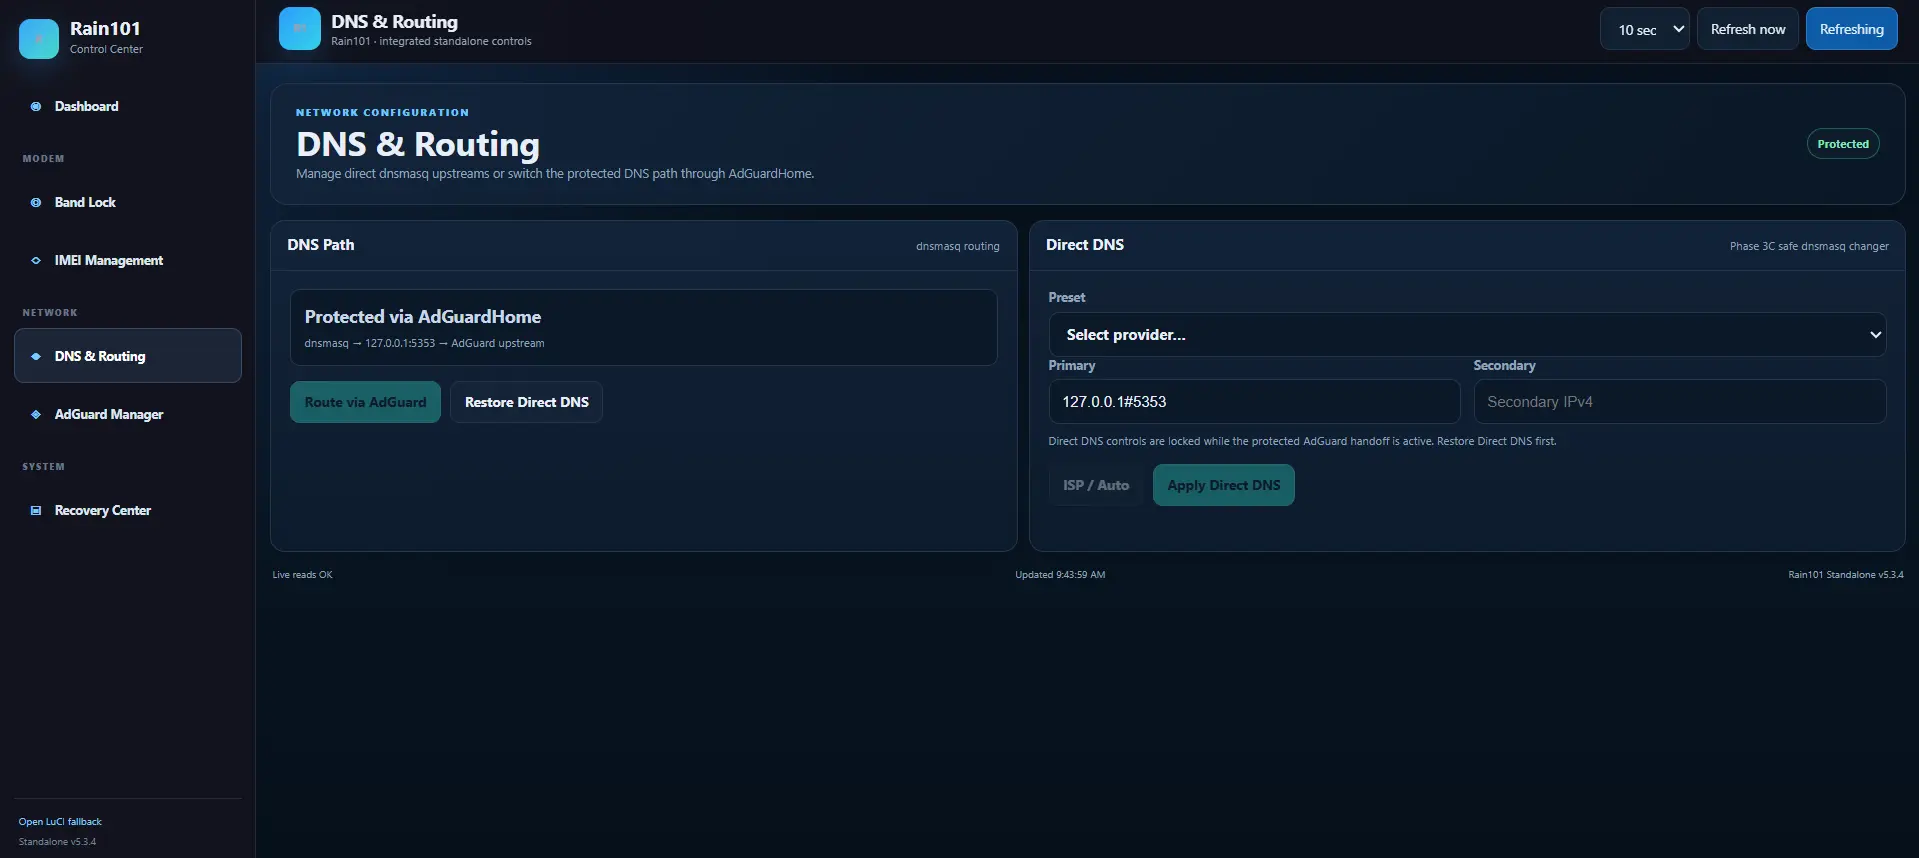The image size is (1919, 858).
Task: Click the AdGuard Manager sidebar icon
Action: click(x=36, y=414)
